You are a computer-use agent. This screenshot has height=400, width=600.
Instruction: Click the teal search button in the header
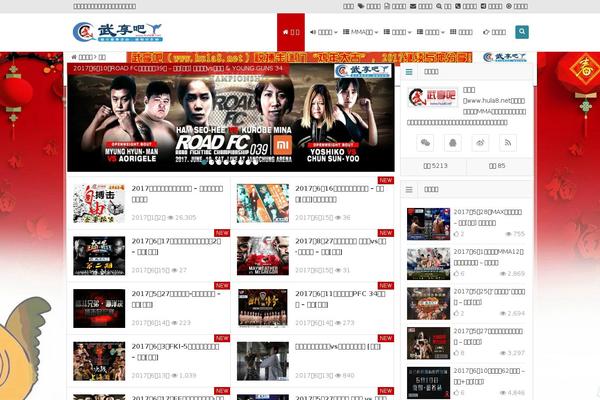click(x=522, y=32)
